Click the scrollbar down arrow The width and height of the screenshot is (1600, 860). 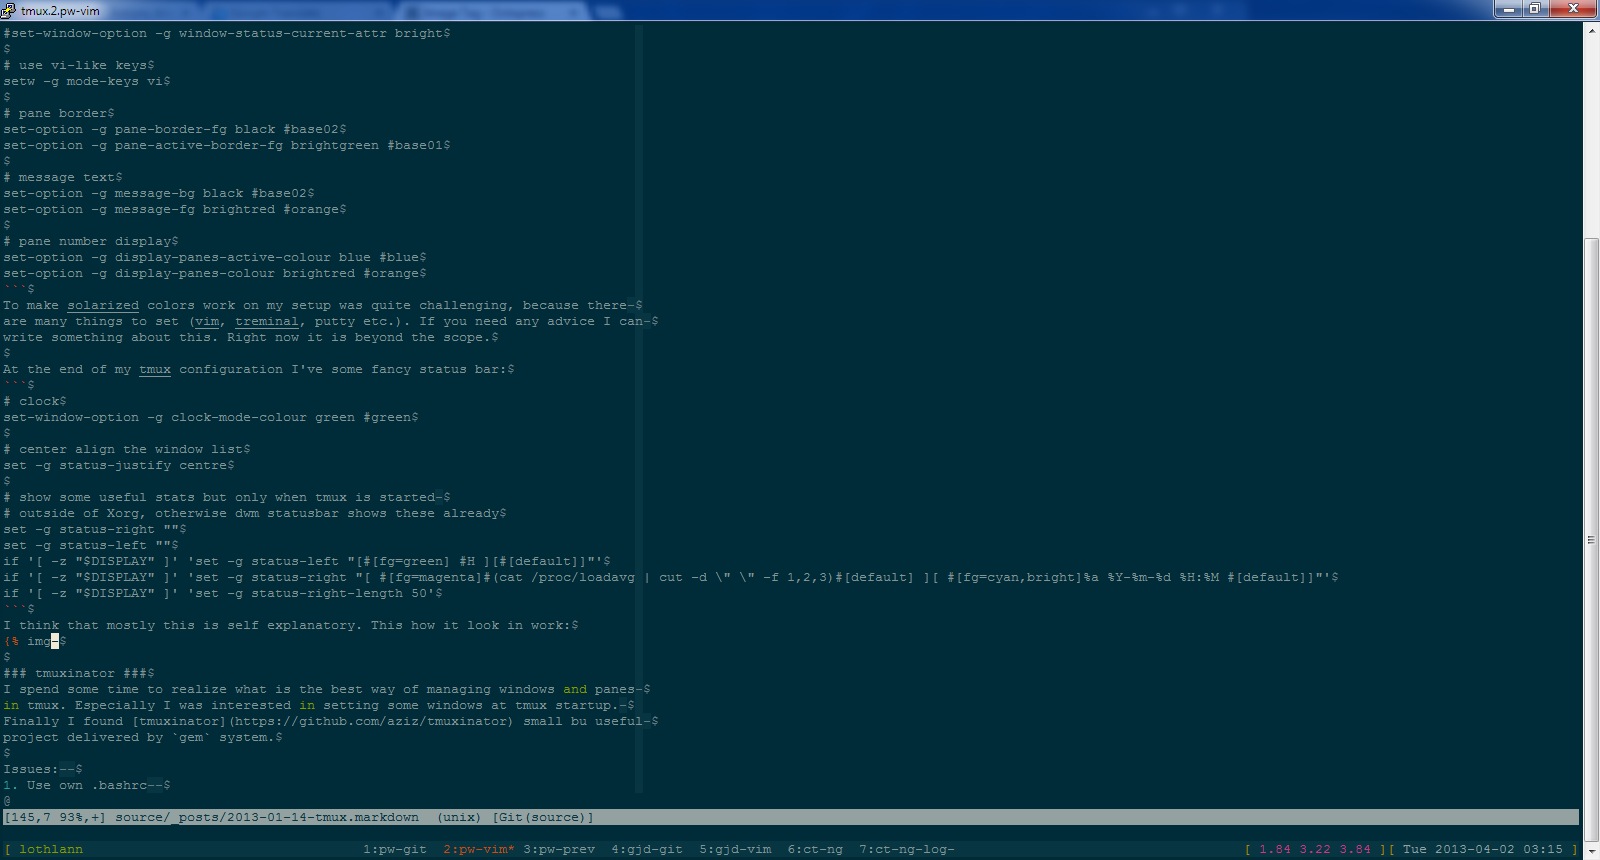(x=1591, y=851)
